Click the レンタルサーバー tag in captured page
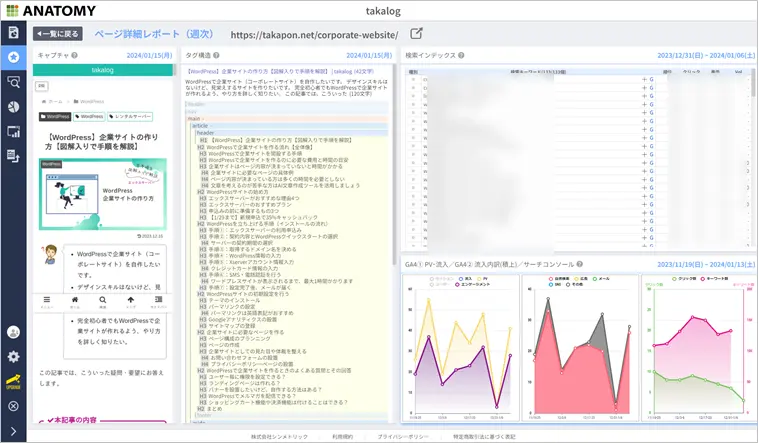Image resolution: width=758 pixels, height=443 pixels. pyautogui.click(x=130, y=117)
